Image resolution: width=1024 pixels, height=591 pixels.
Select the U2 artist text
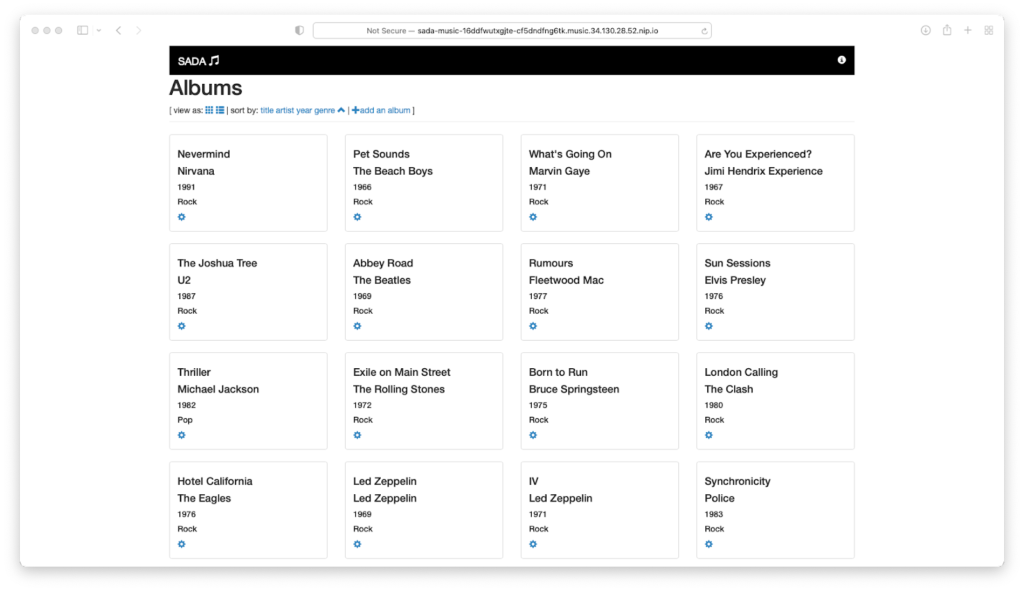coord(184,280)
